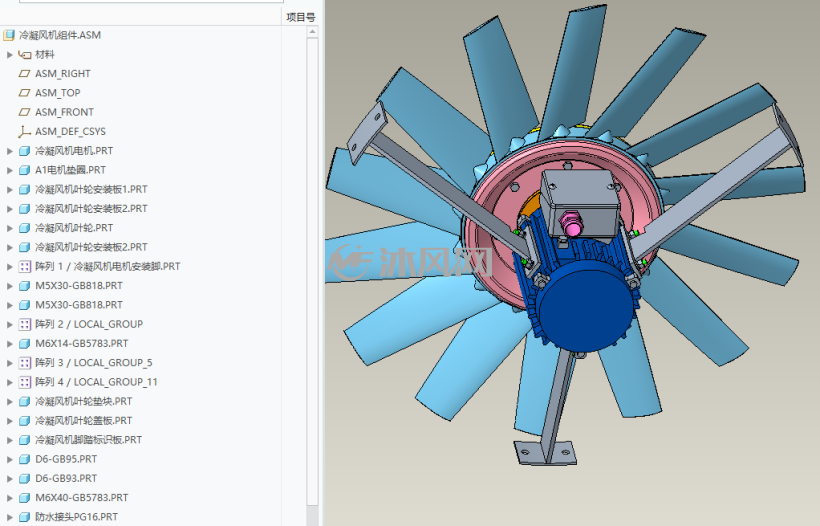The image size is (820, 526).
Task: Expand the 阵列 1 pattern node
Action: click(9, 267)
